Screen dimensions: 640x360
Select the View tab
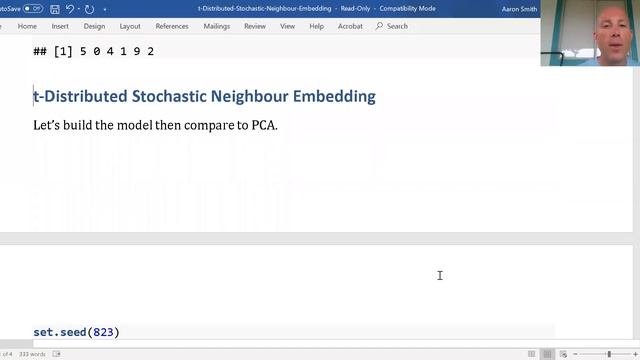[x=287, y=26]
